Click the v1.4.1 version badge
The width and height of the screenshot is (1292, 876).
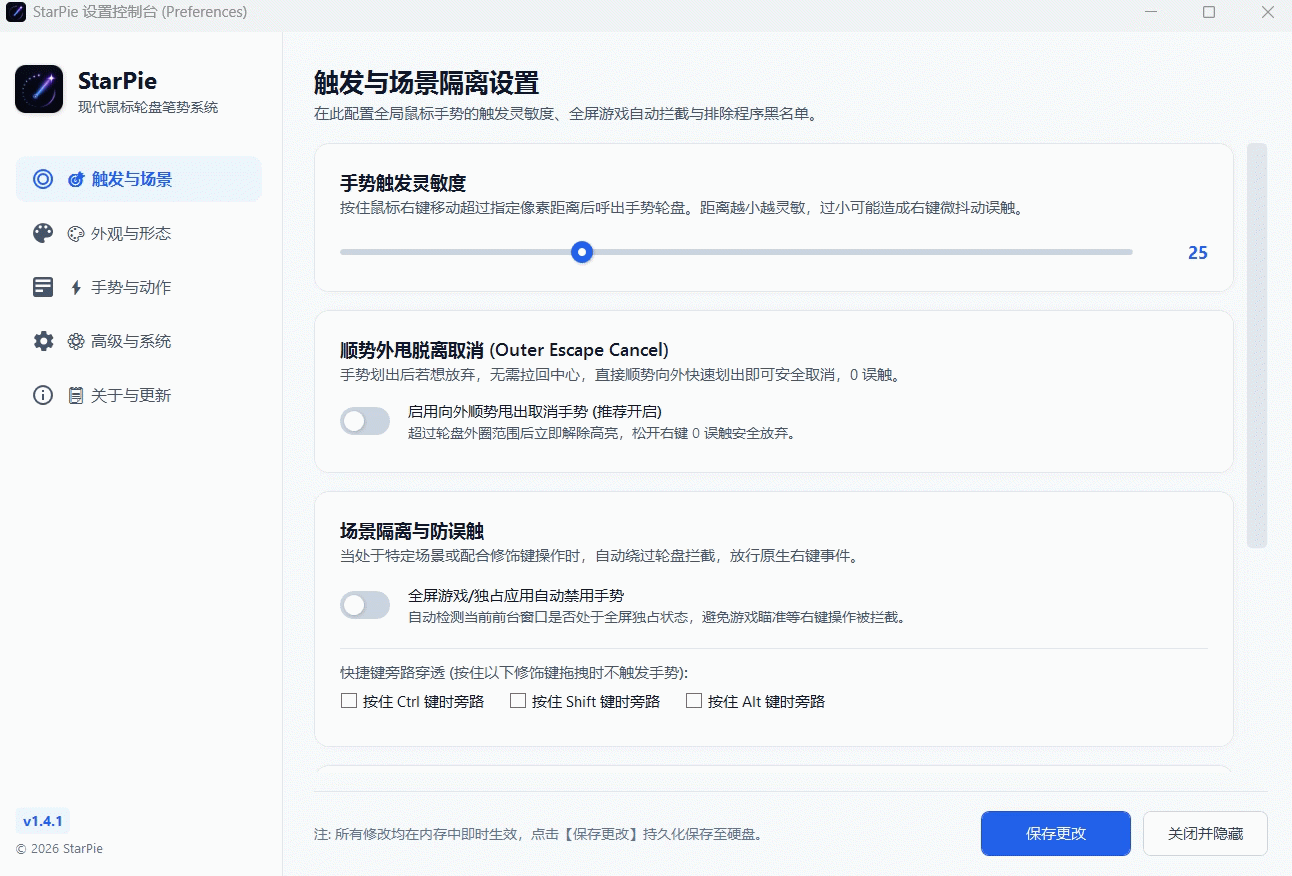43,821
